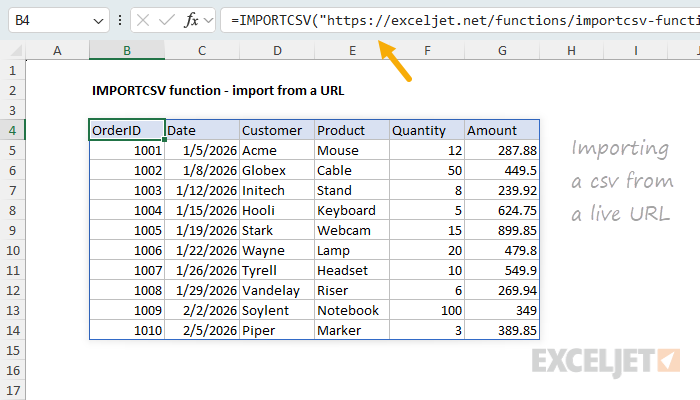Click the Enter checkmark icon in formula bar
The width and height of the screenshot is (700, 400).
[167, 20]
